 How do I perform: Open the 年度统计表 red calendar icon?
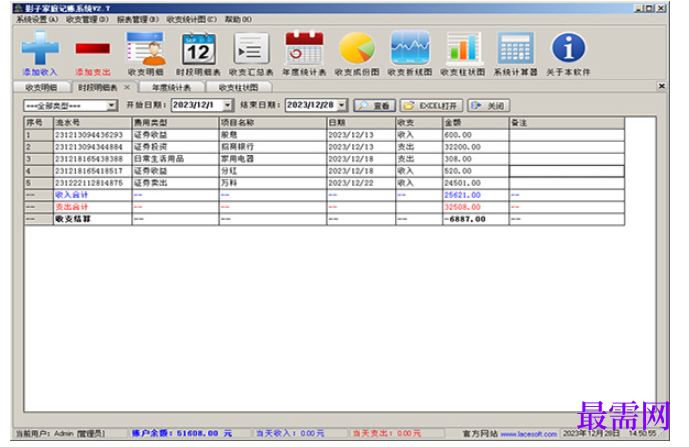click(304, 48)
